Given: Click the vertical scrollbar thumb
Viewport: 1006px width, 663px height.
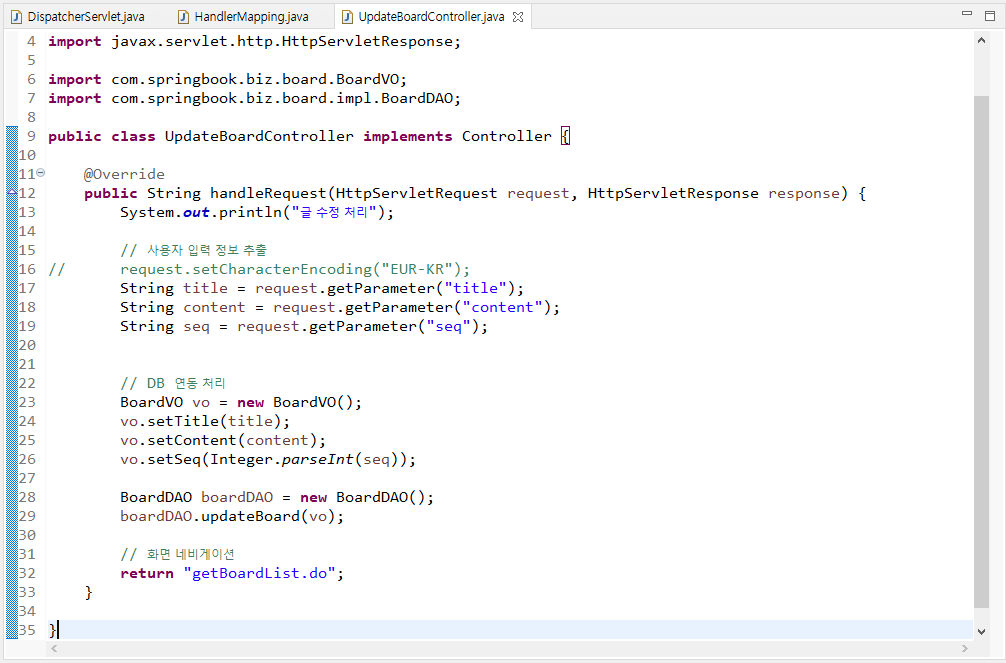Looking at the screenshot, I should pyautogui.click(x=981, y=352).
